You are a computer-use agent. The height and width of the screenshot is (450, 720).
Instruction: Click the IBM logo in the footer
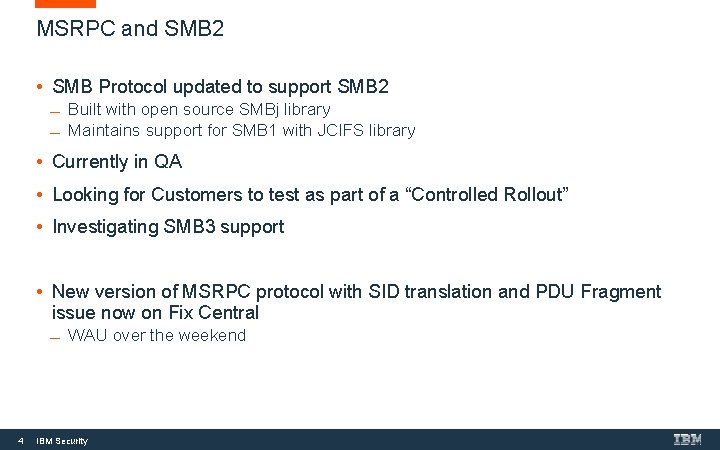click(687, 439)
